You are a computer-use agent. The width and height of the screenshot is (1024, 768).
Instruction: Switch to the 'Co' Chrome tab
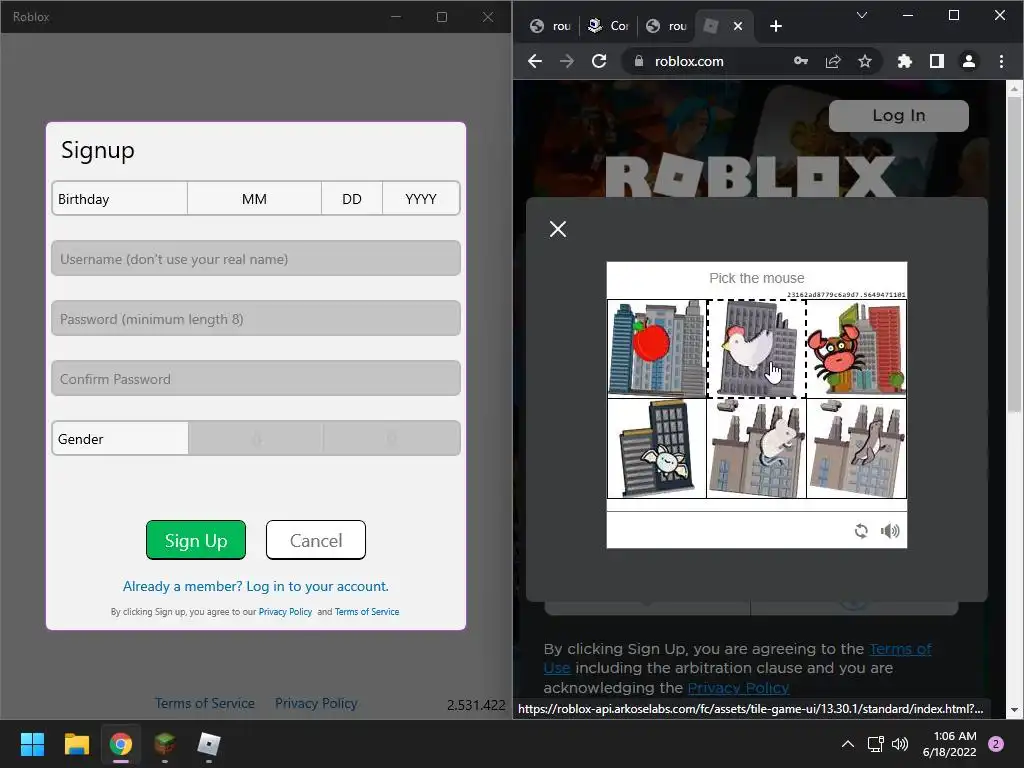[x=608, y=26]
